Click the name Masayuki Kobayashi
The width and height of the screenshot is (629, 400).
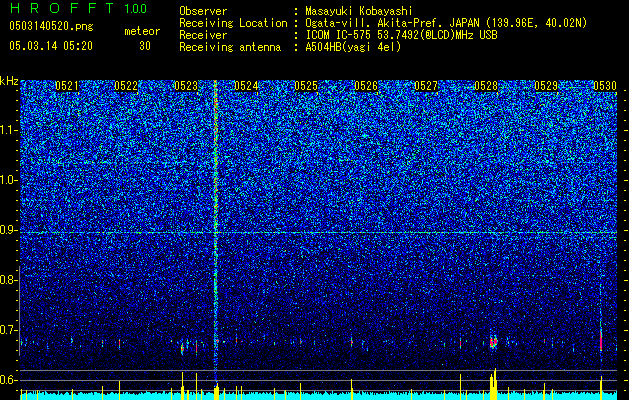[x=359, y=11]
